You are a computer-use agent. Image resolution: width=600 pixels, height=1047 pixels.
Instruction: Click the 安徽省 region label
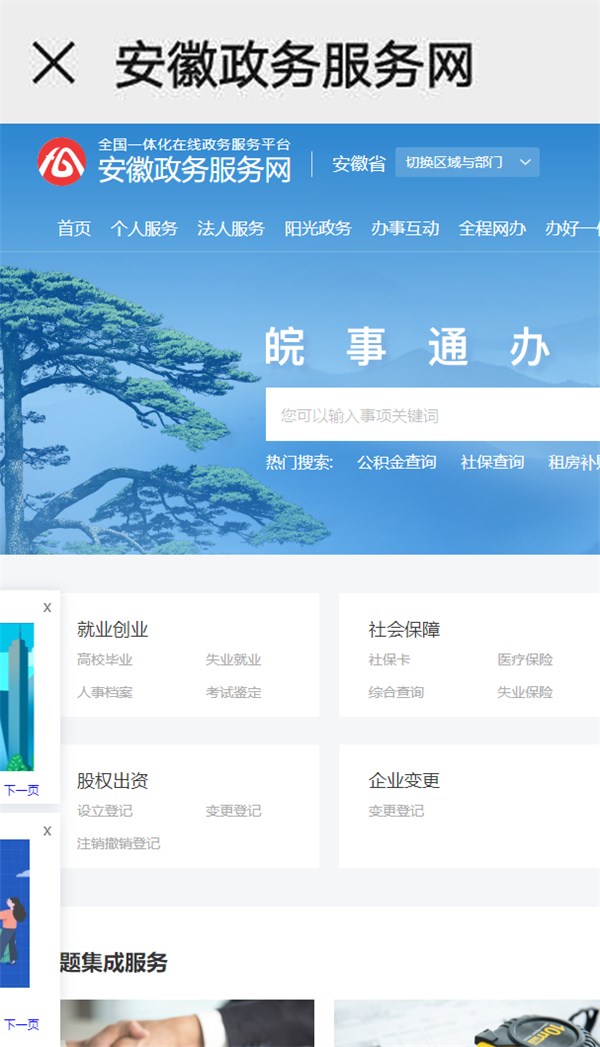point(359,164)
